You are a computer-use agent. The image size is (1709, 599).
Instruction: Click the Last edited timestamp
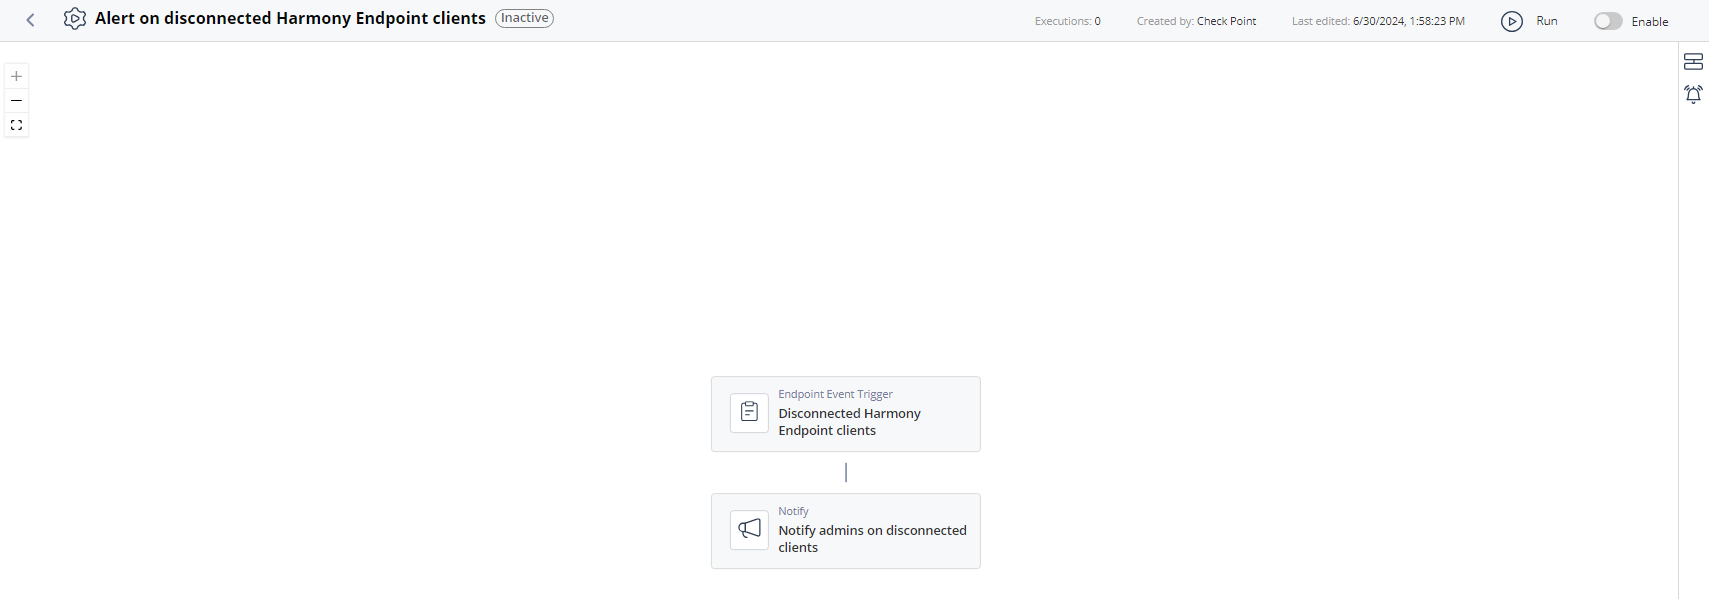pos(1378,21)
